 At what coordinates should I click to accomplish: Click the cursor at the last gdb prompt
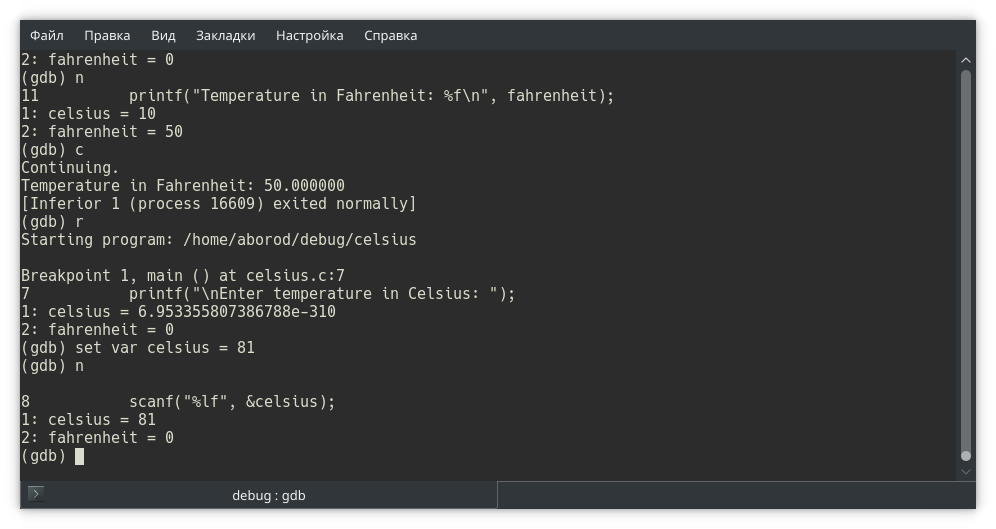tap(79, 456)
